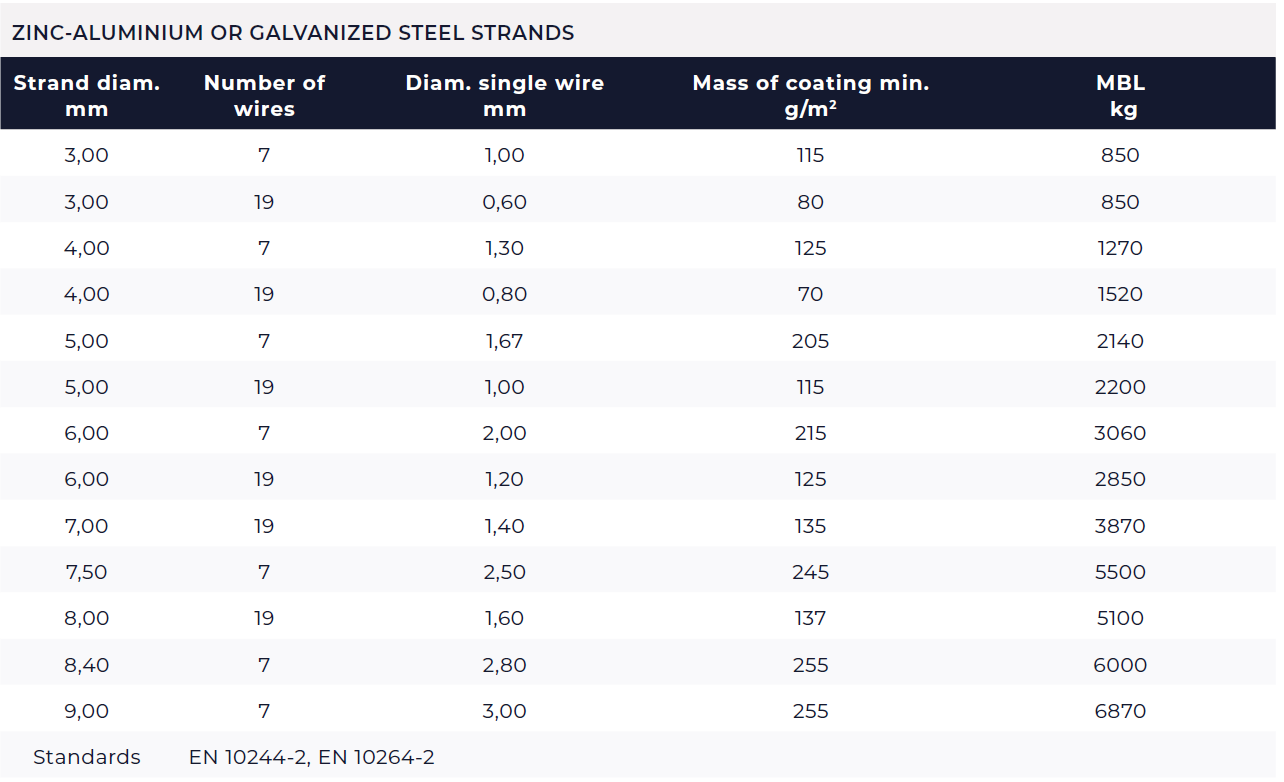Select the "EN 10244-2, EN 10264-2" standards text

point(312,757)
